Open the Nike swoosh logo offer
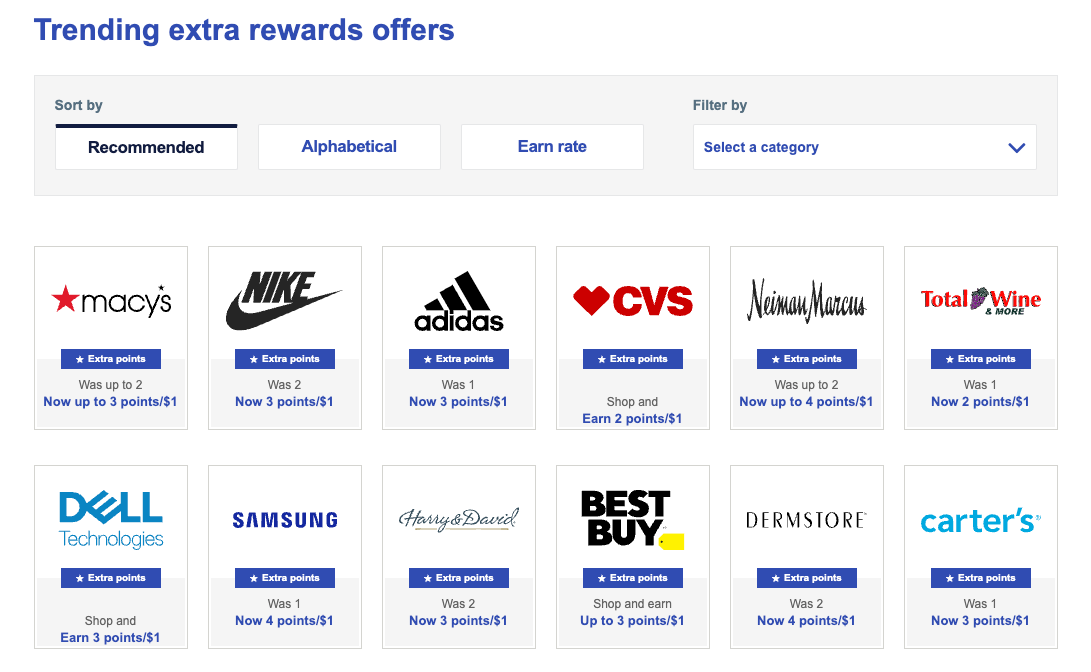 [x=284, y=300]
